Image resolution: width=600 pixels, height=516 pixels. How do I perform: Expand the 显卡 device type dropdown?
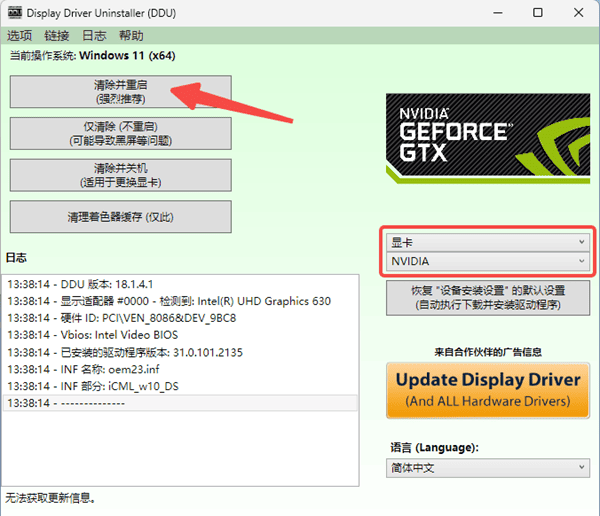point(487,242)
